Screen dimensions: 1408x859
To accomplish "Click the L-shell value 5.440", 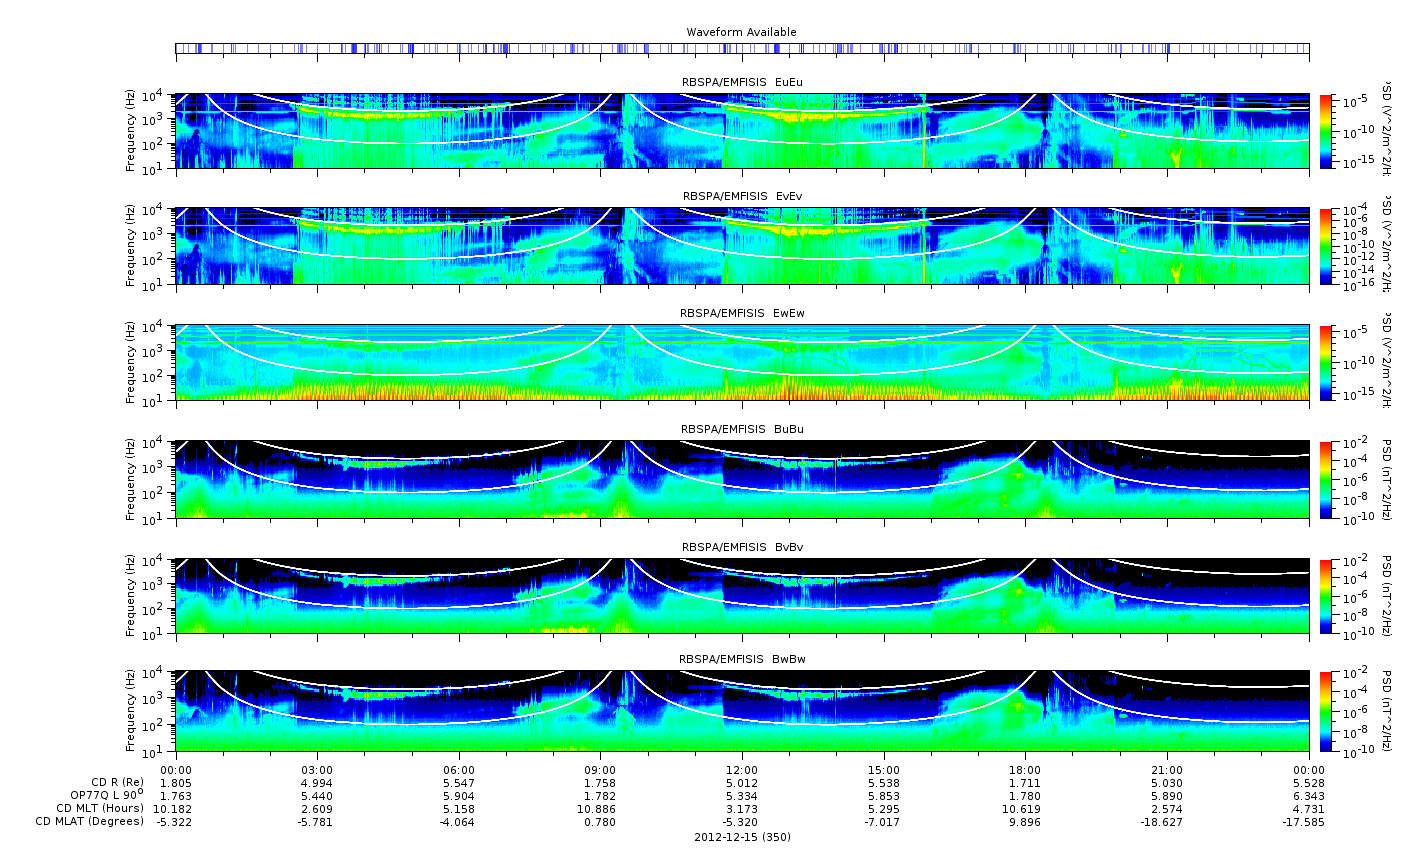I will [x=317, y=795].
